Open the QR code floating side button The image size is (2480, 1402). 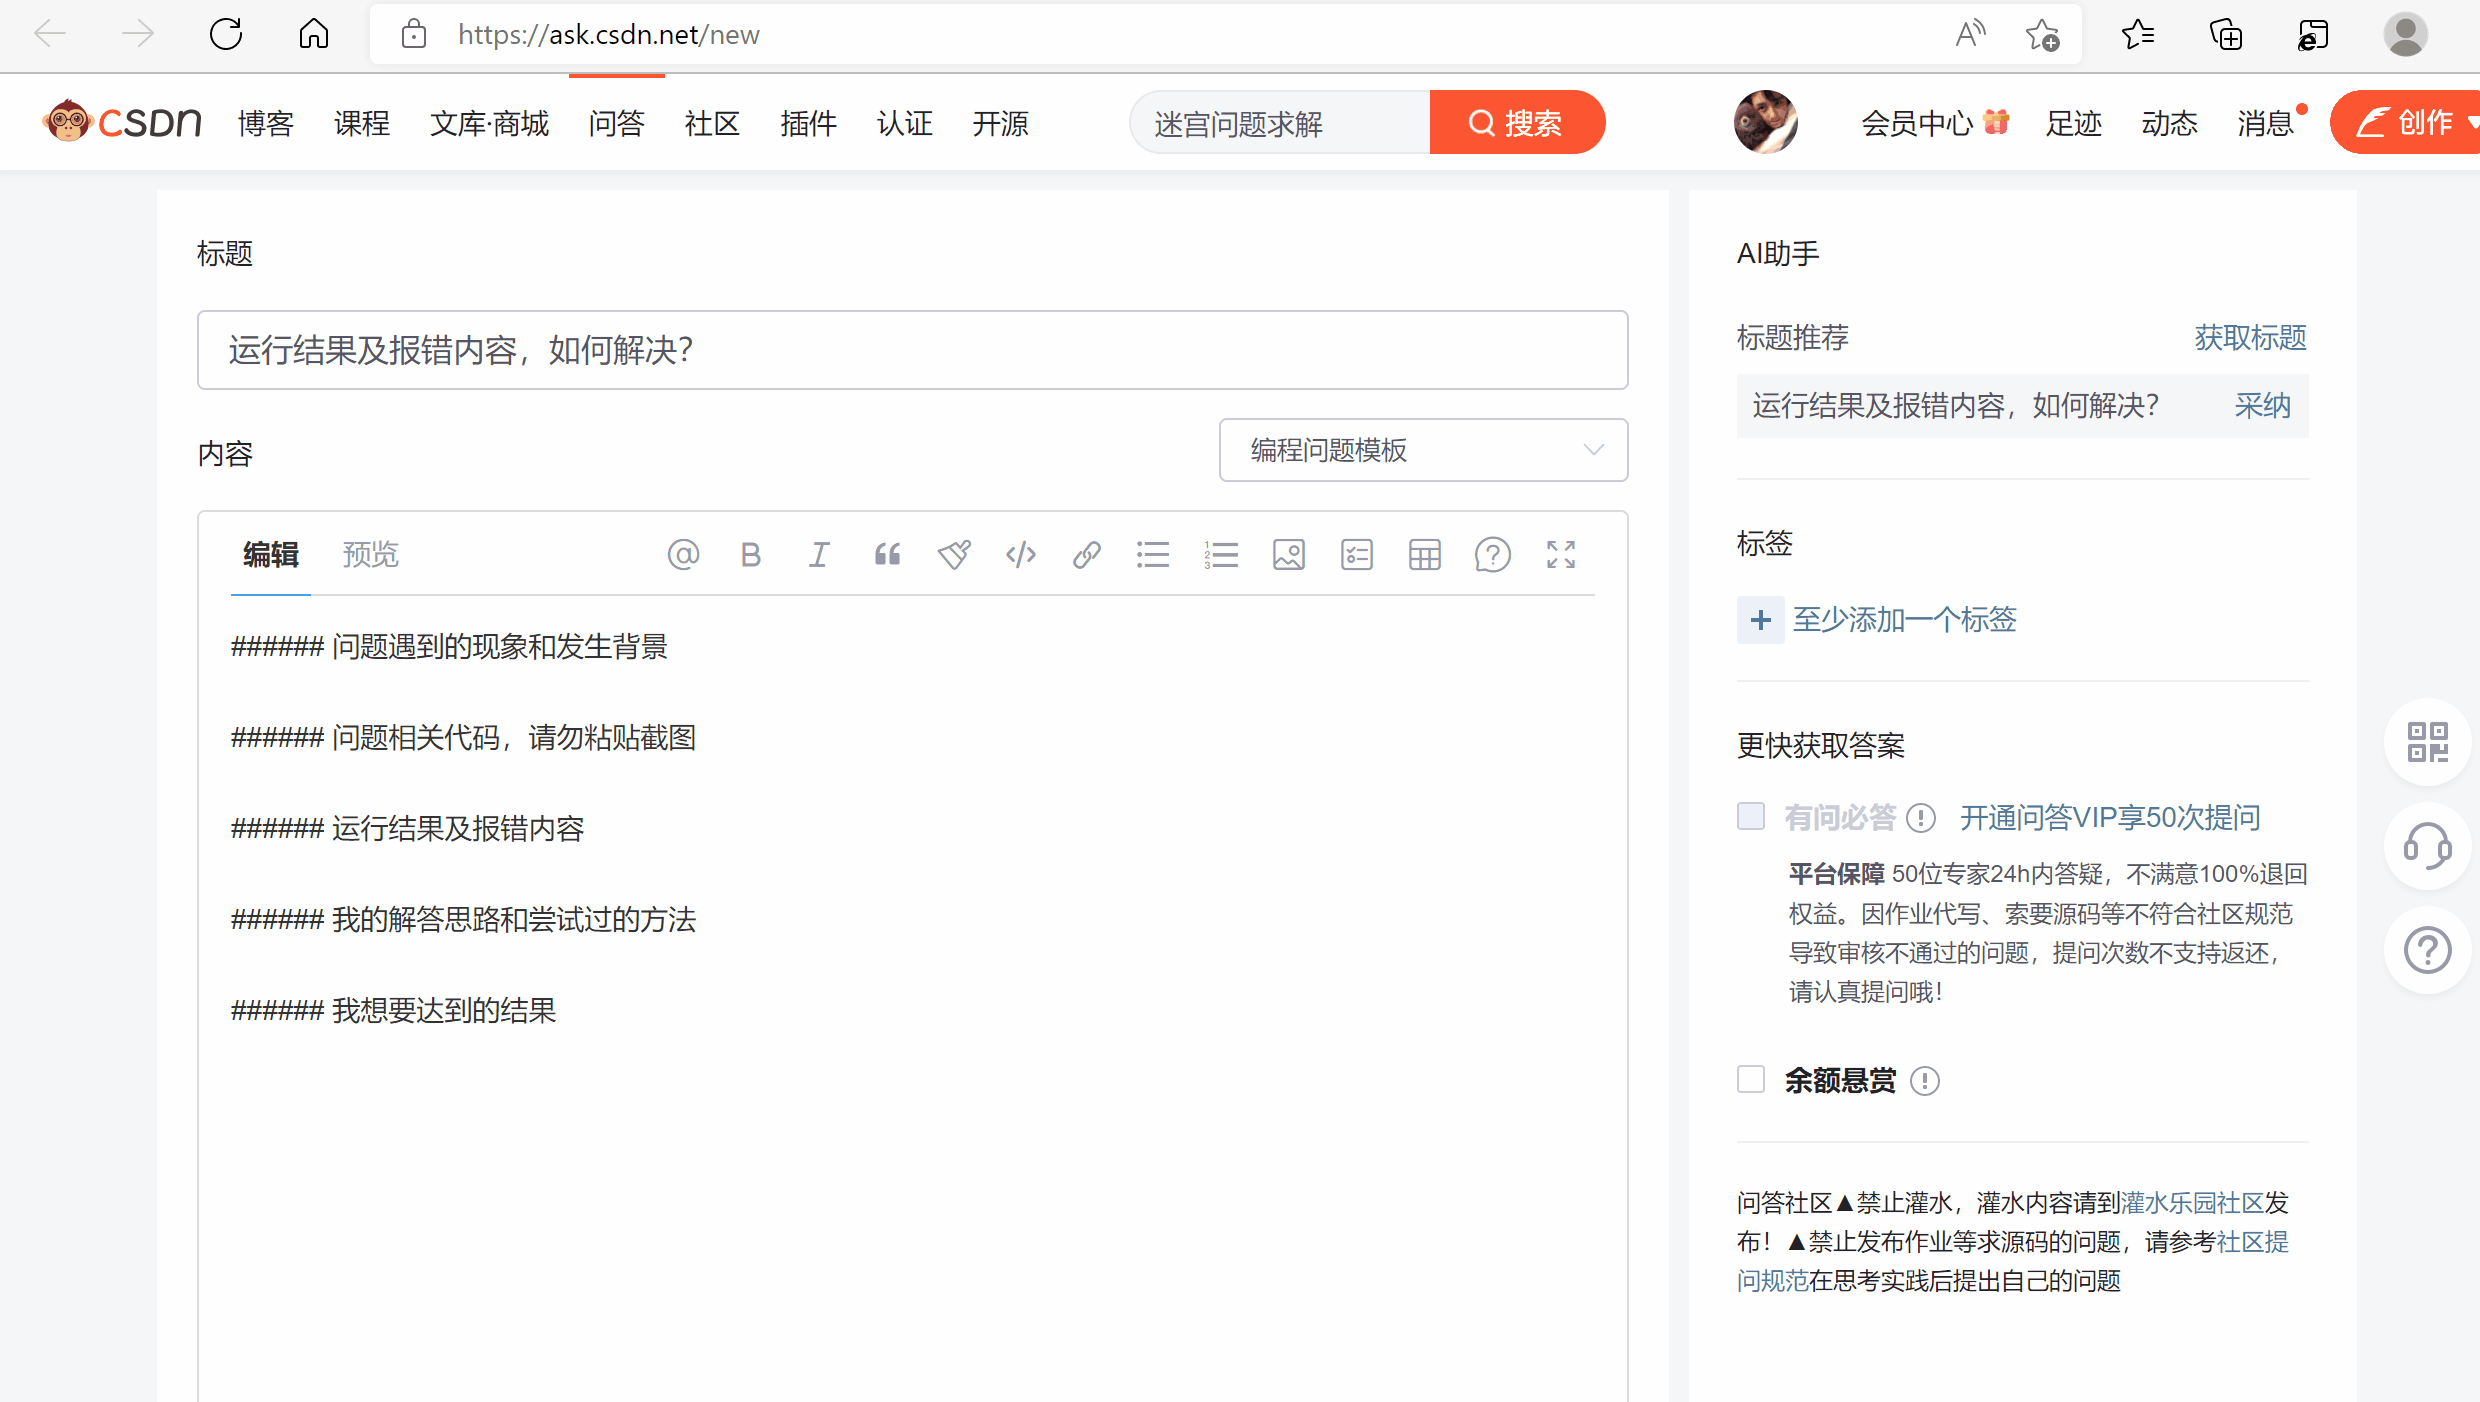[x=2427, y=742]
